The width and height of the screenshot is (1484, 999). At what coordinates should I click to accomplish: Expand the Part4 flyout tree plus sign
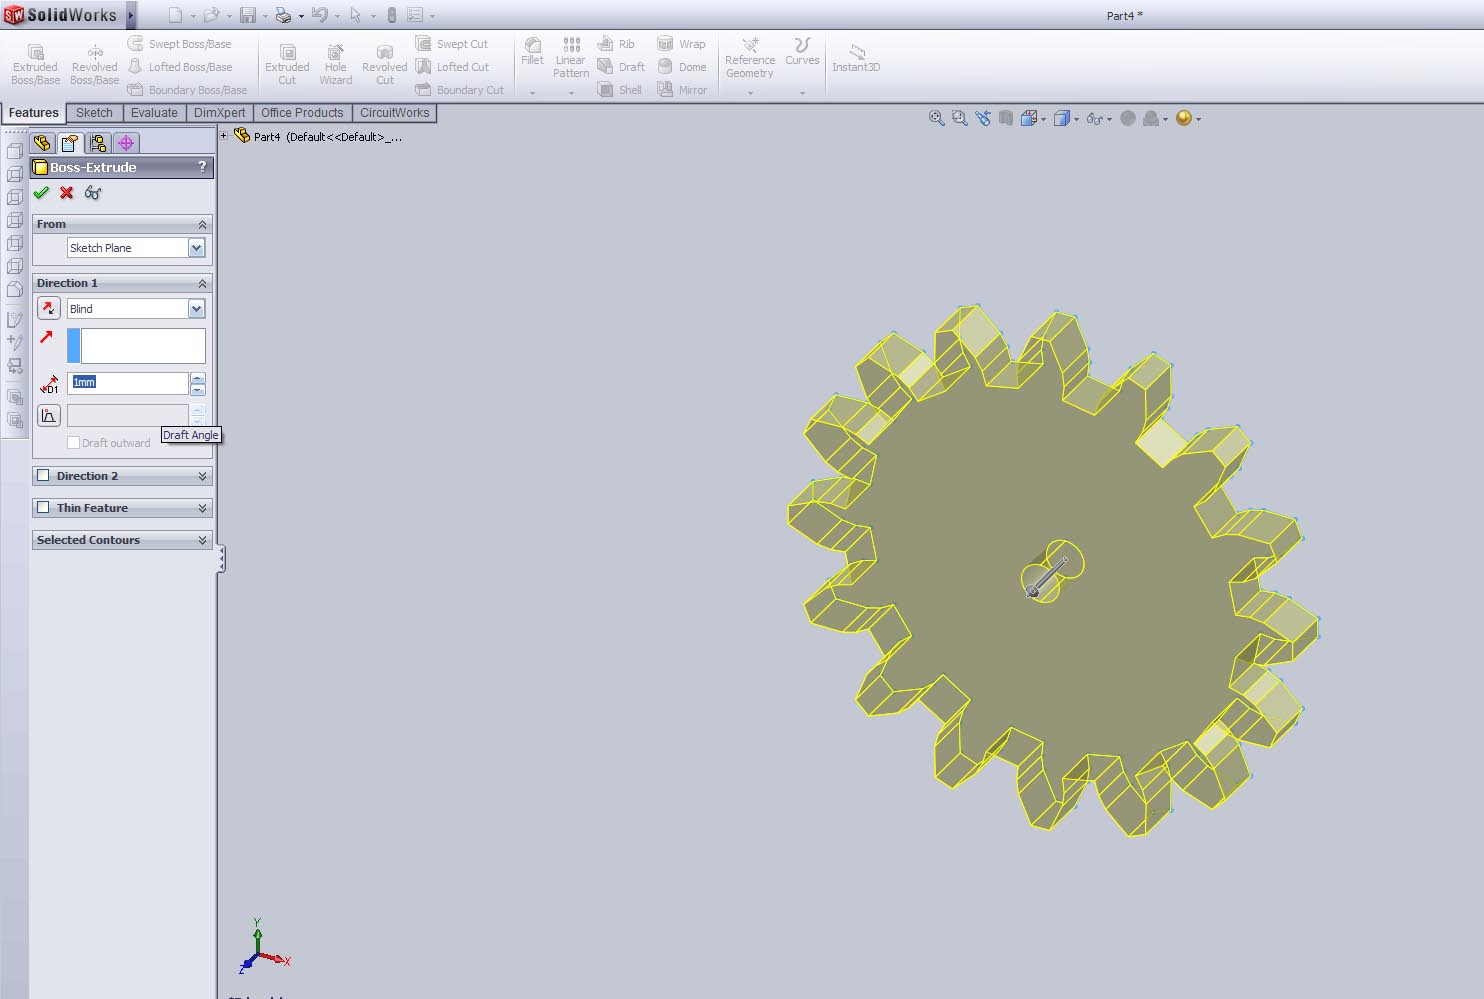tap(224, 136)
